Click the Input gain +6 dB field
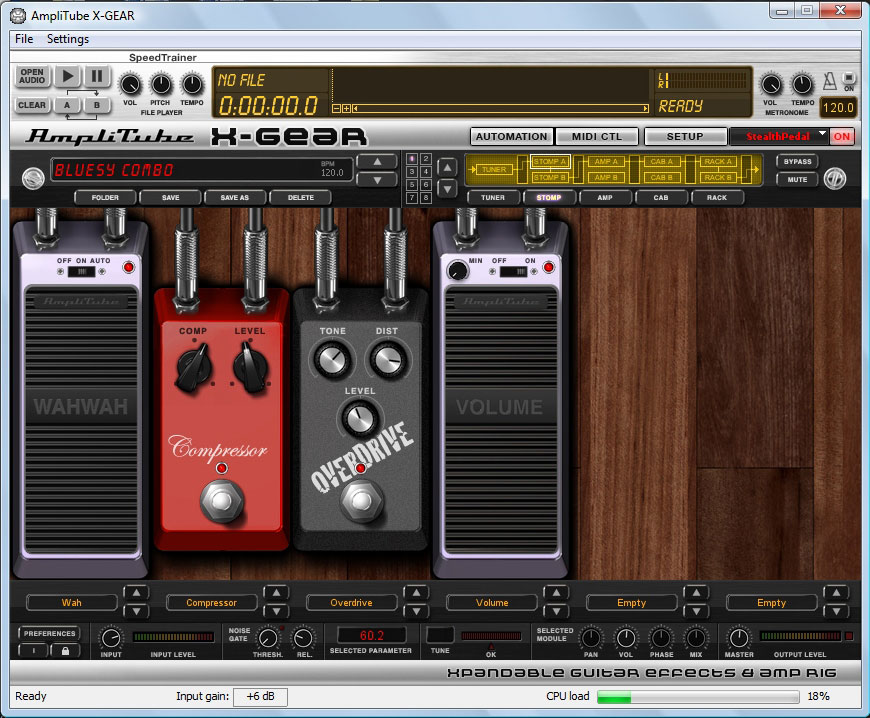Image resolution: width=870 pixels, height=718 pixels. 260,696
